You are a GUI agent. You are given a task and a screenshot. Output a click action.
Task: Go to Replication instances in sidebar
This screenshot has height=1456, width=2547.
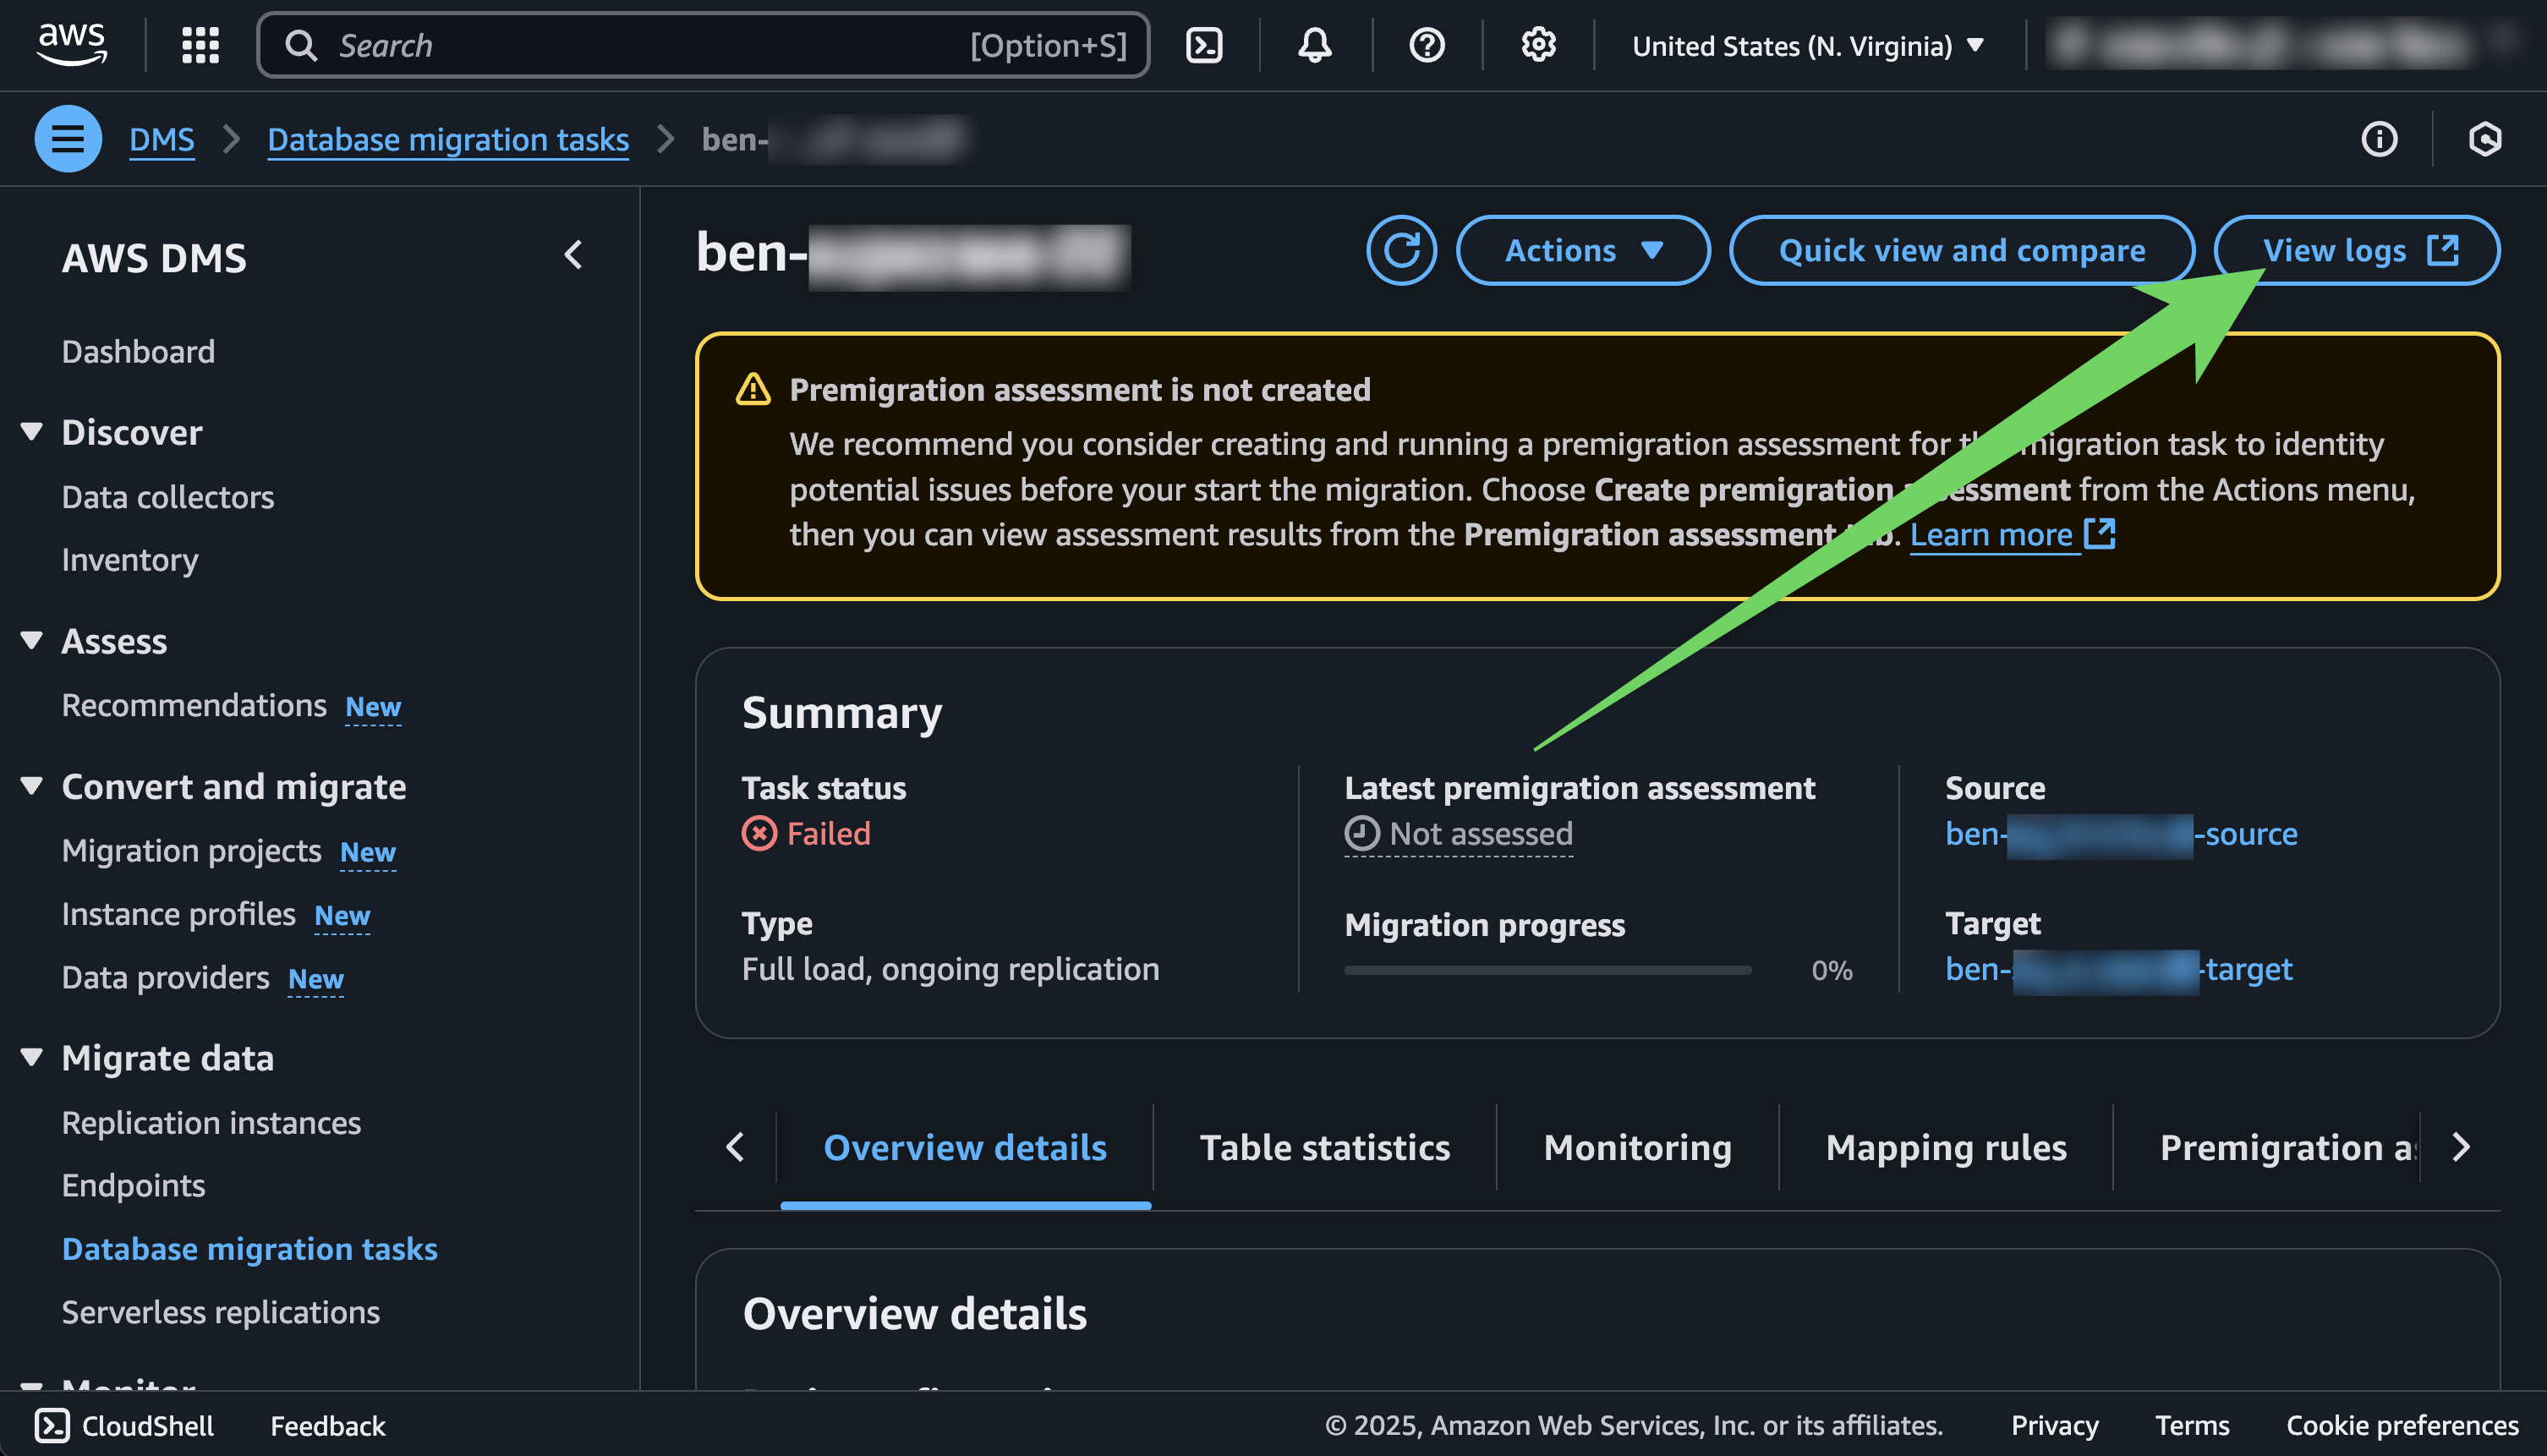211,1122
